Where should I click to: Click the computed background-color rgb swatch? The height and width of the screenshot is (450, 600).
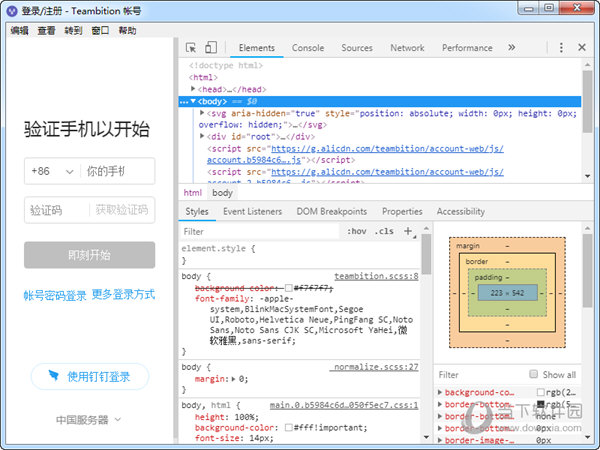click(541, 392)
